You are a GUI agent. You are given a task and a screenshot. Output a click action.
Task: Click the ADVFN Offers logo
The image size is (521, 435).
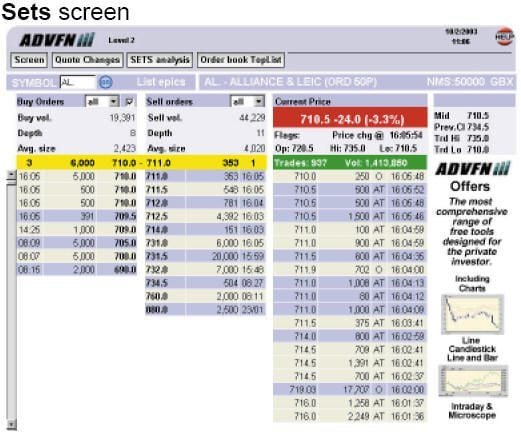coord(472,169)
